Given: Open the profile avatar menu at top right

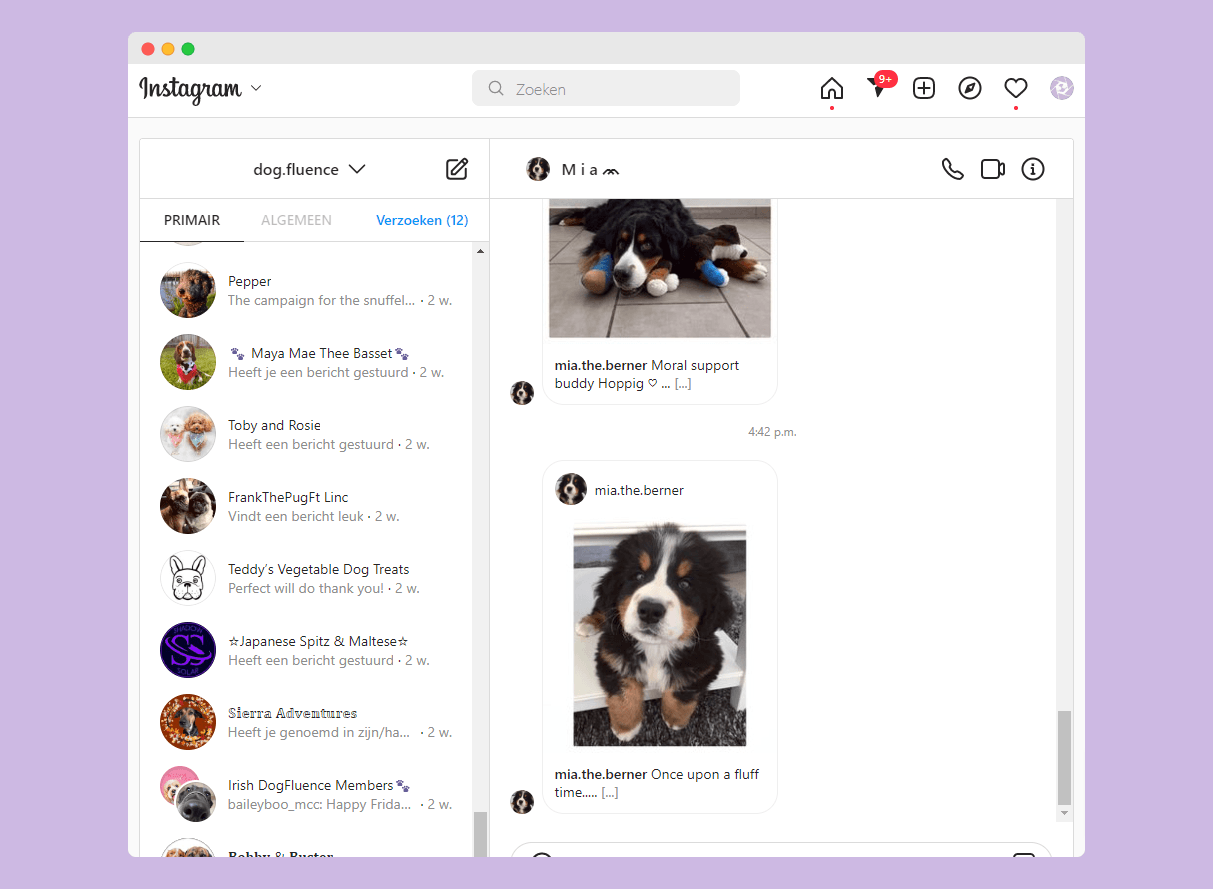Looking at the screenshot, I should click(1061, 88).
